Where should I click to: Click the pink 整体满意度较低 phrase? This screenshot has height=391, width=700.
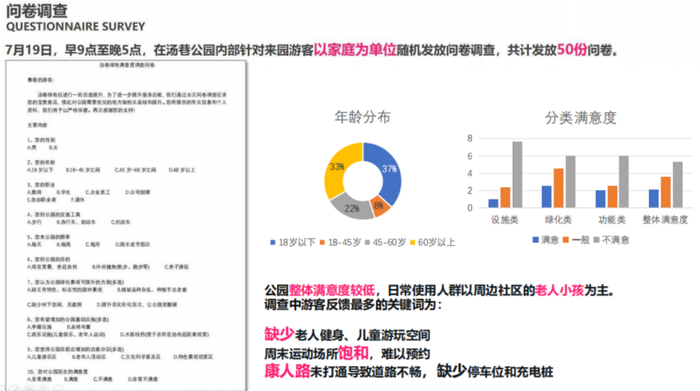332,290
